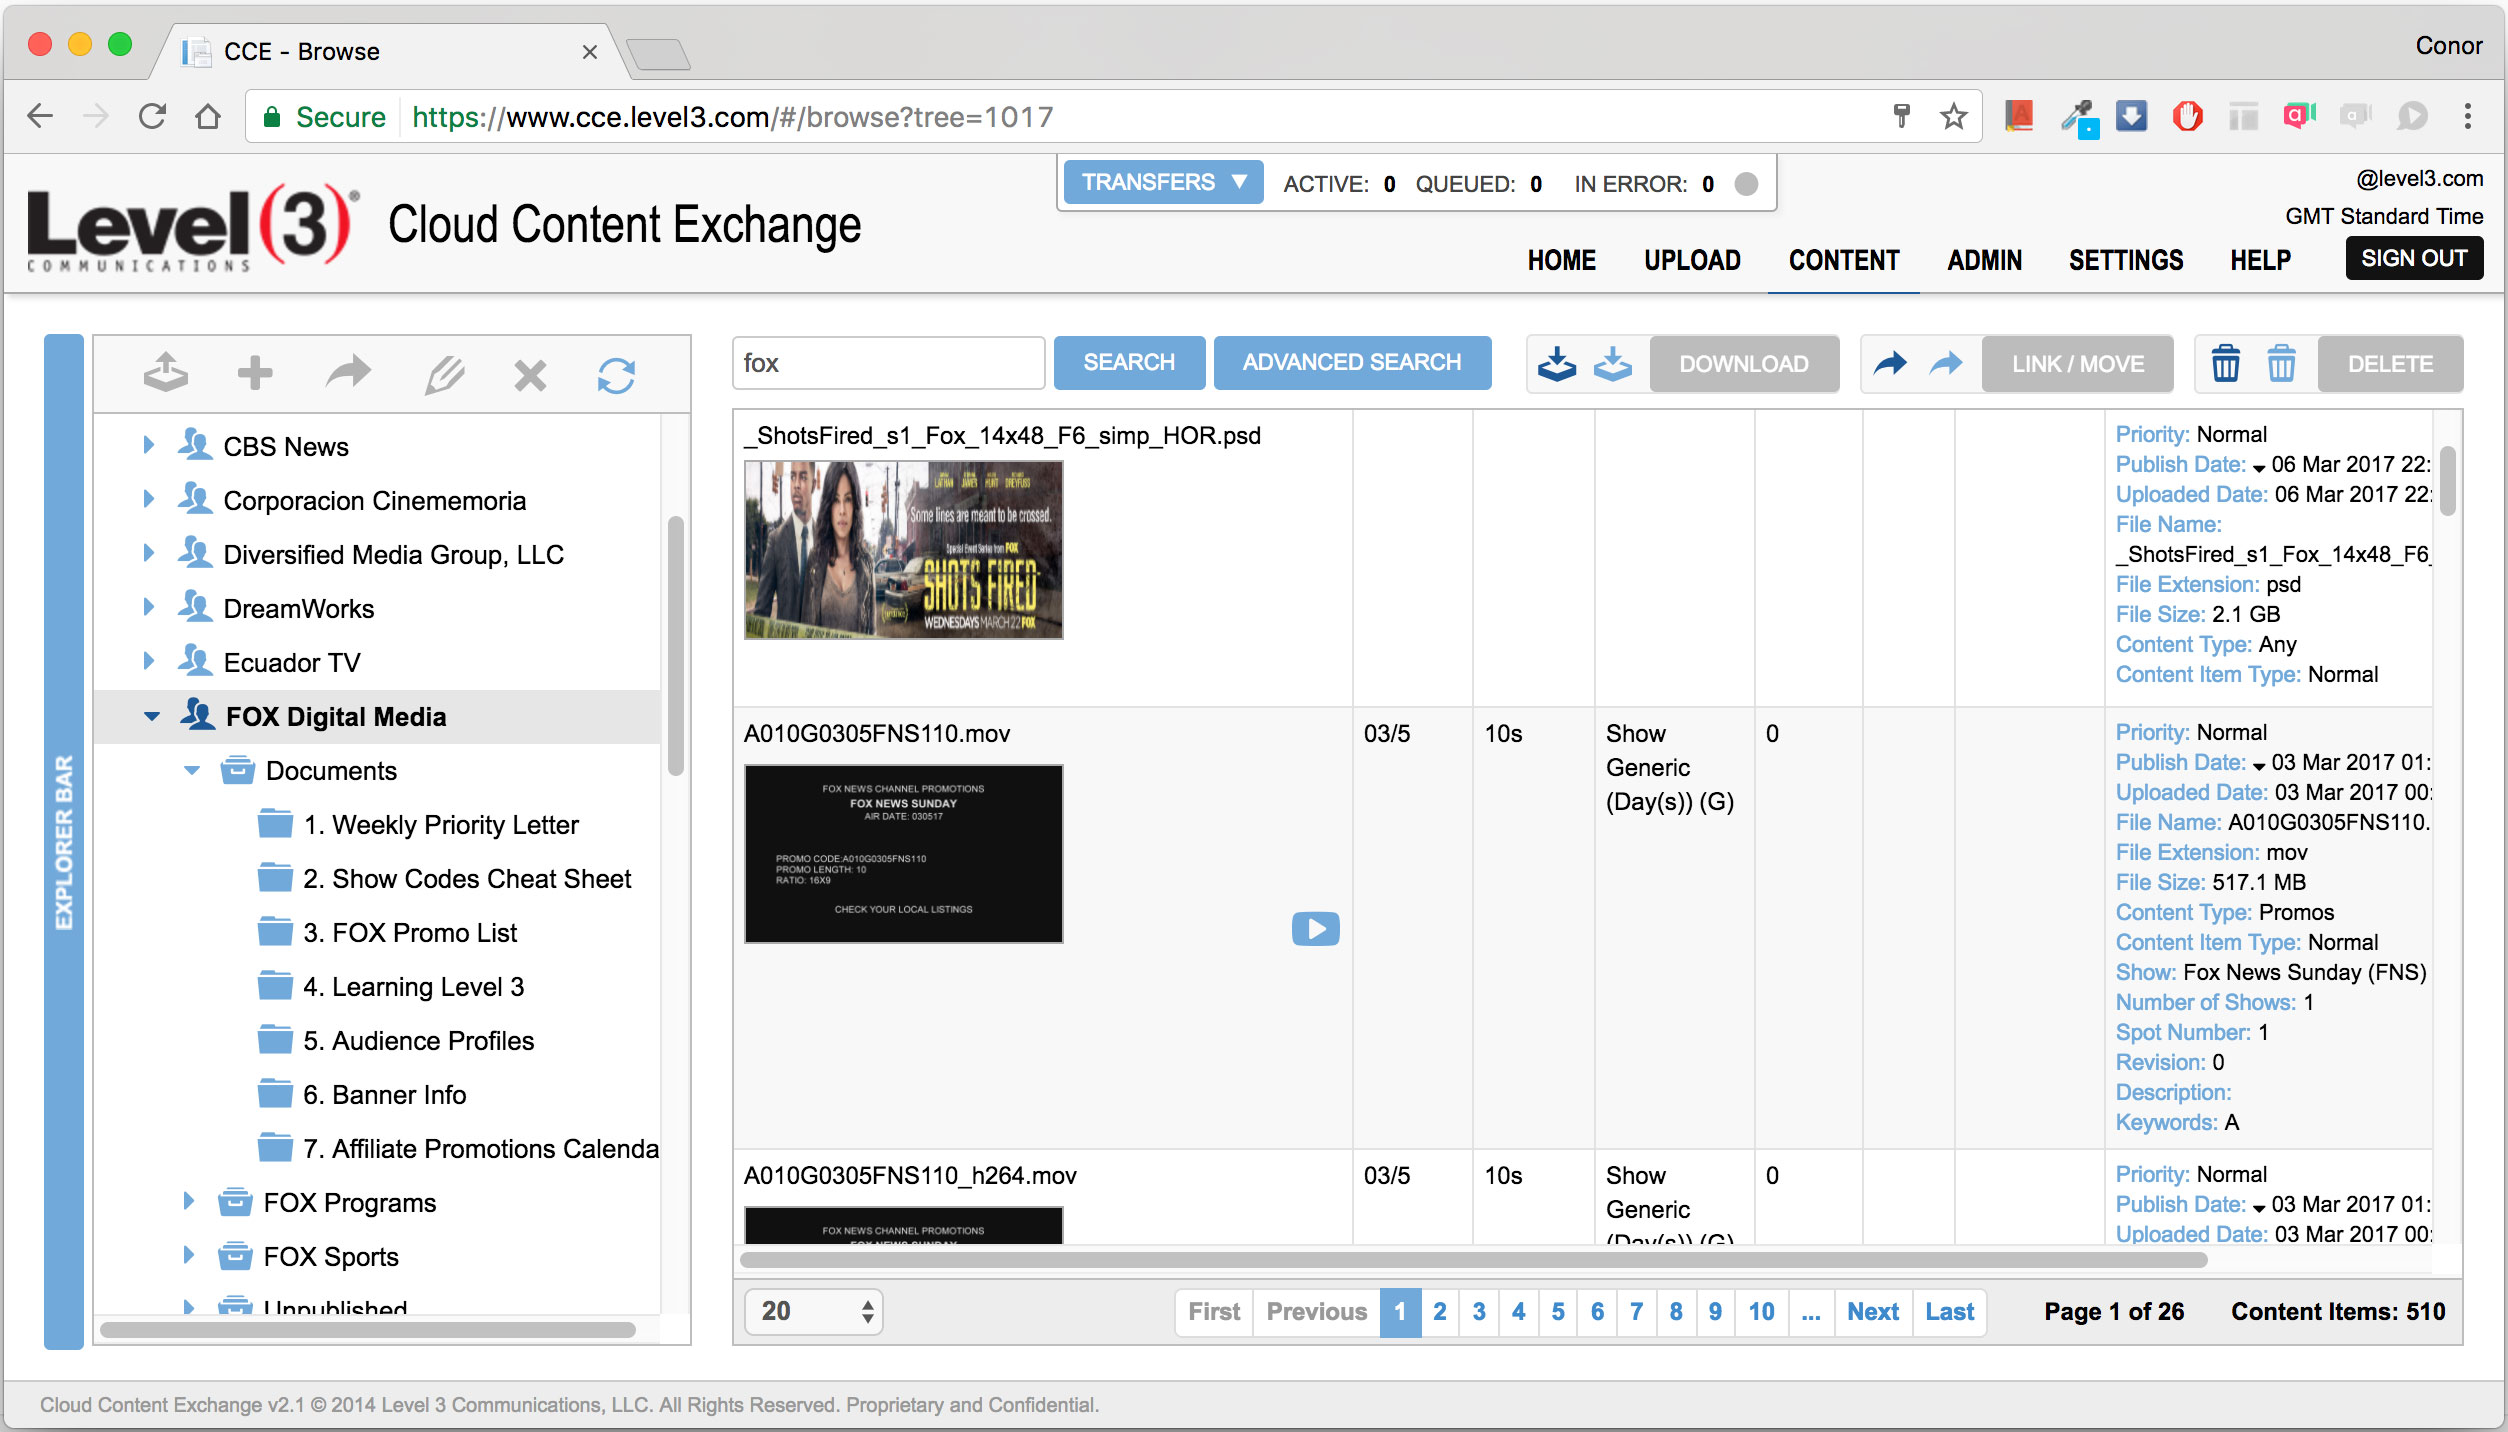Click the Next page link
The image size is (2508, 1432).
point(1873,1311)
